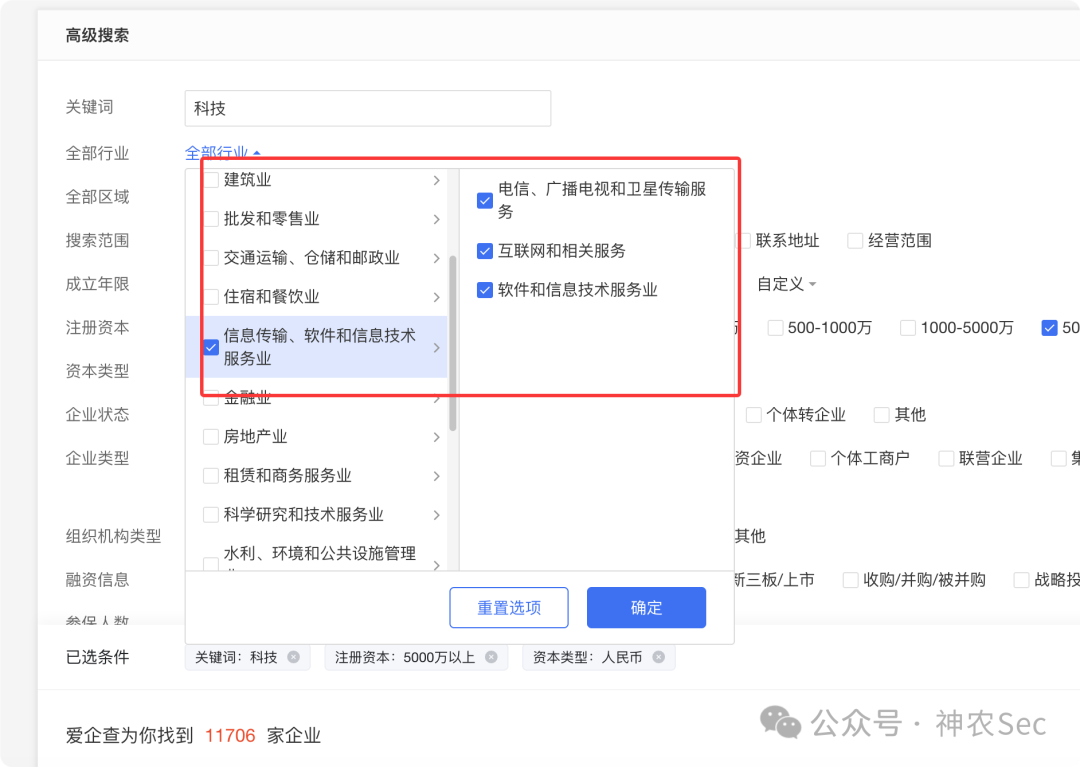Screen dimensions: 1080x767
Task: Check the 科学研究和技术服务业 checkbox
Action: [x=211, y=514]
